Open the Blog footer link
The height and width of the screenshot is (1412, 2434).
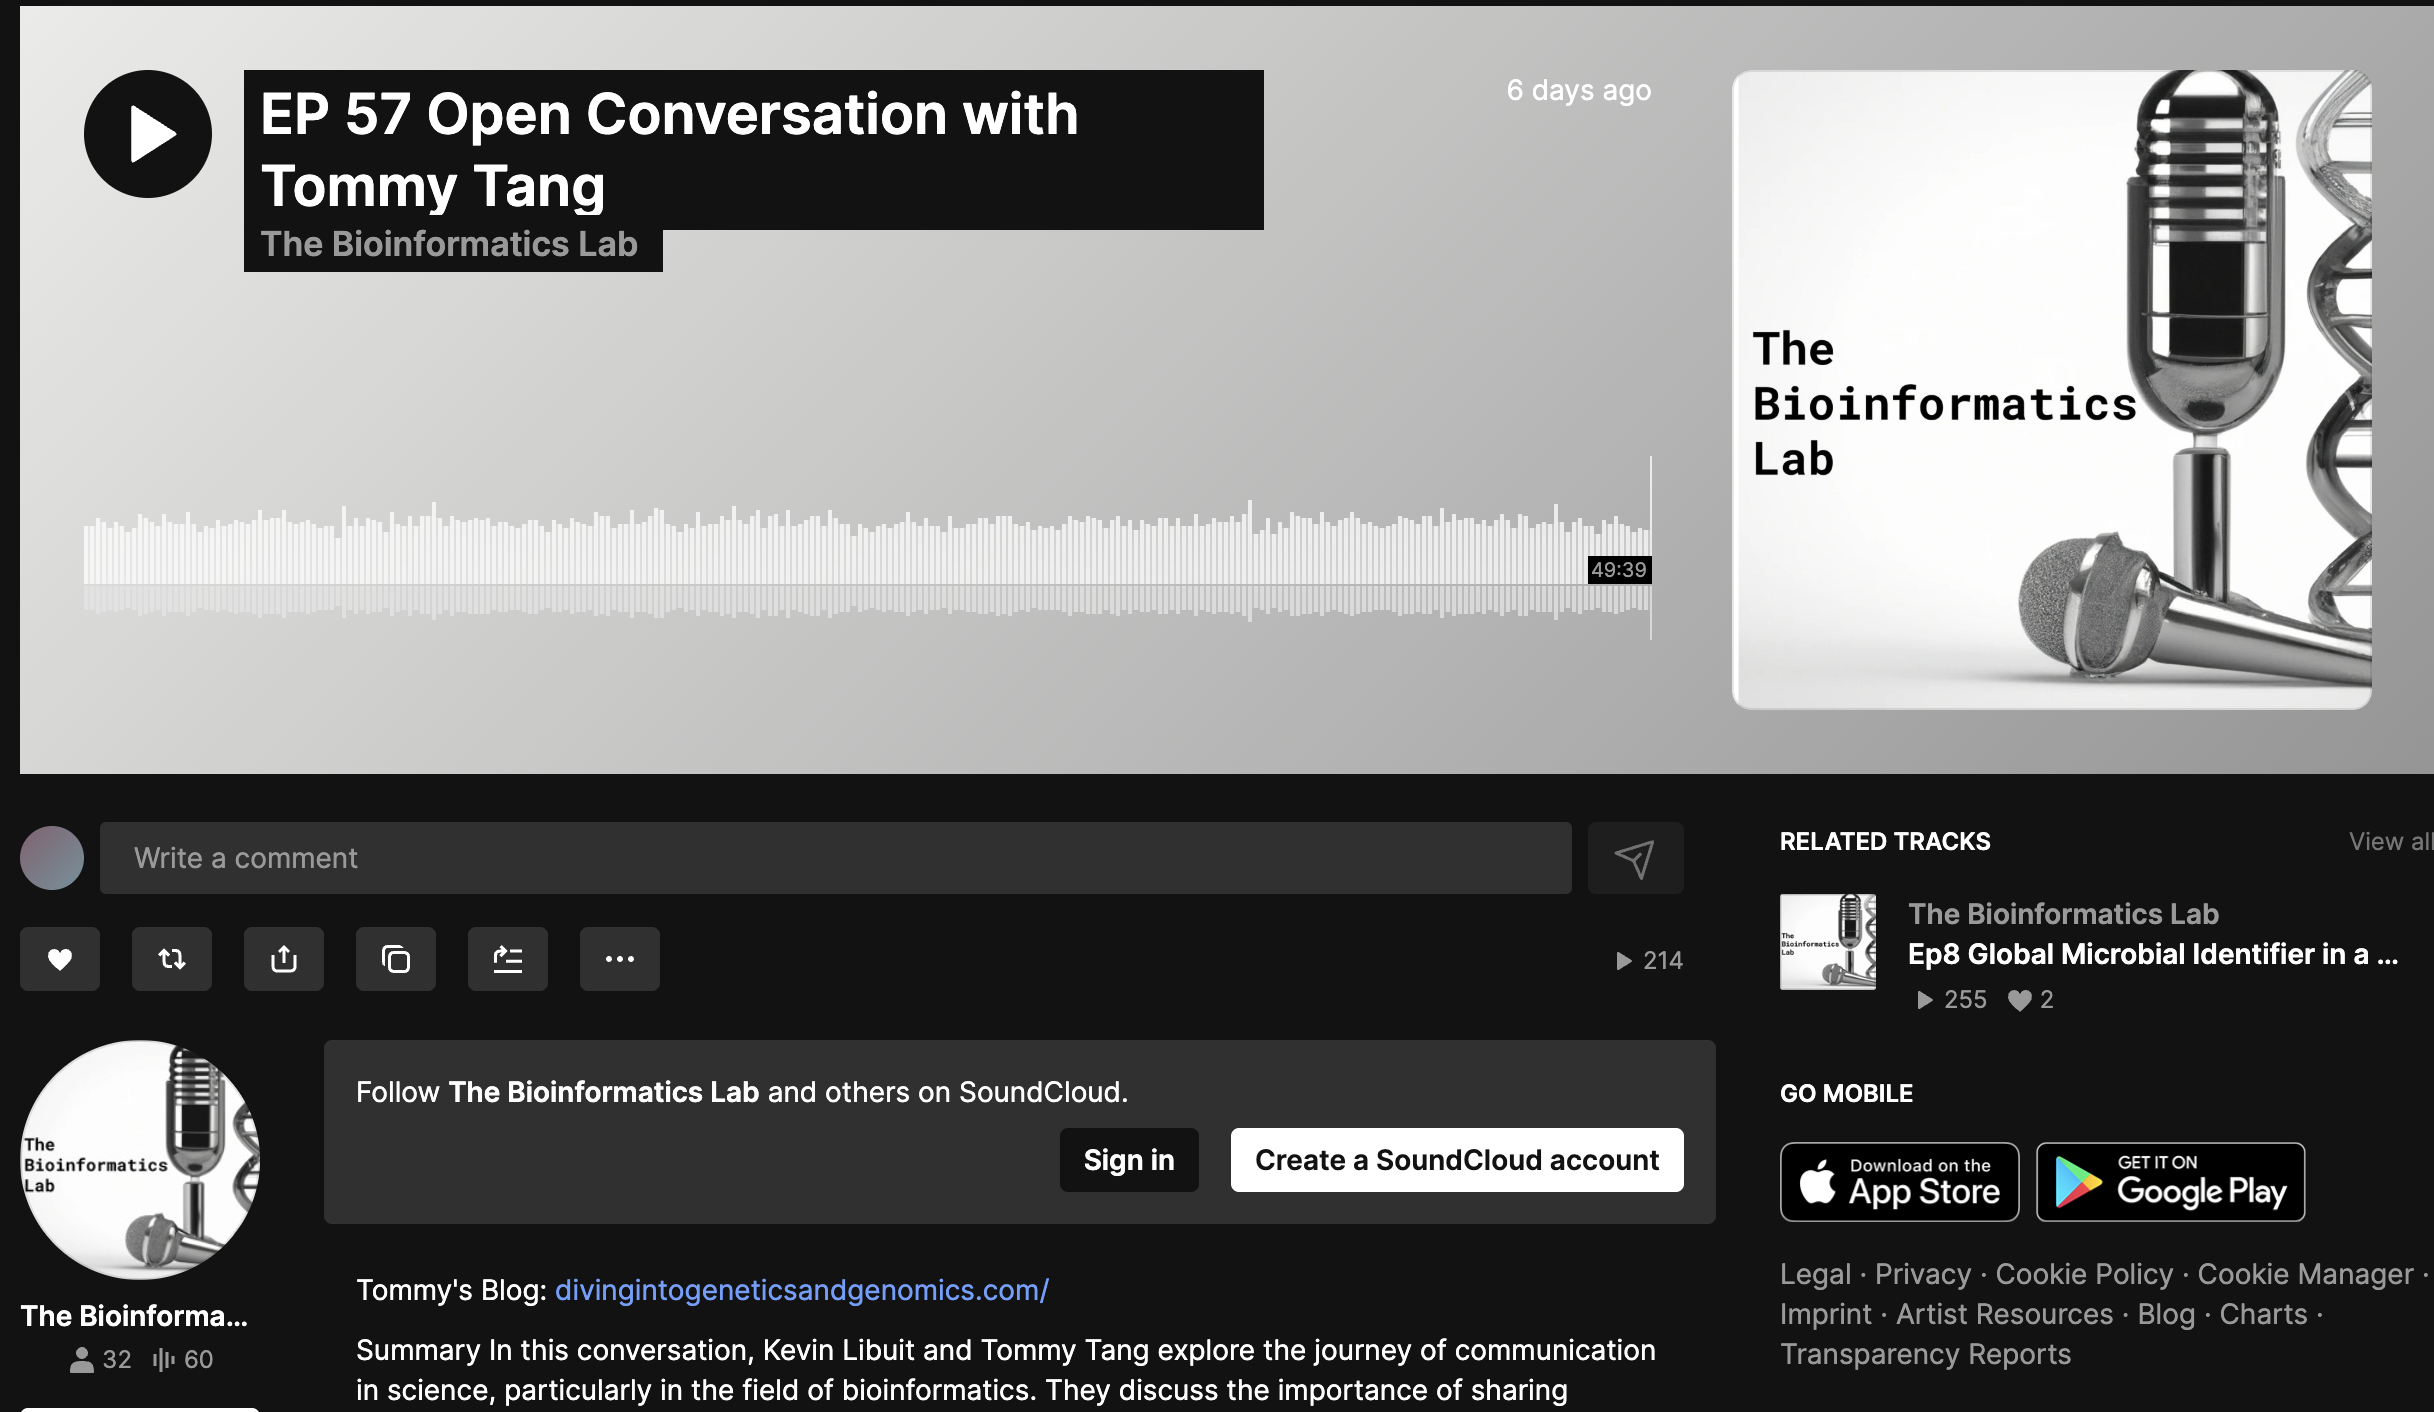click(x=2166, y=1314)
